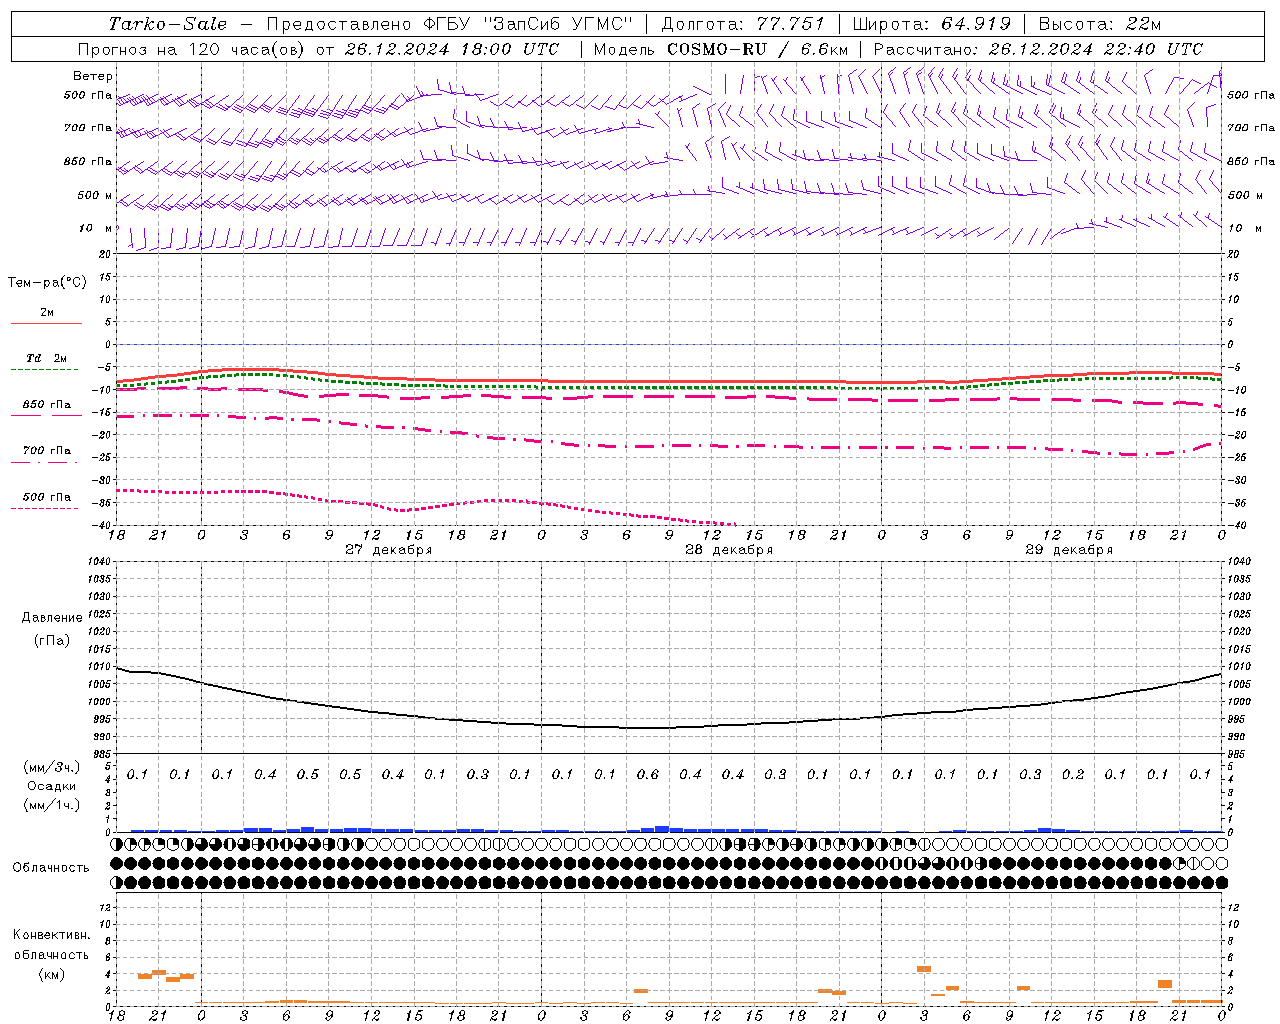The height and width of the screenshot is (1024, 1280).
Task: Click the Конвективн. облачность label
Action: click(x=51, y=945)
